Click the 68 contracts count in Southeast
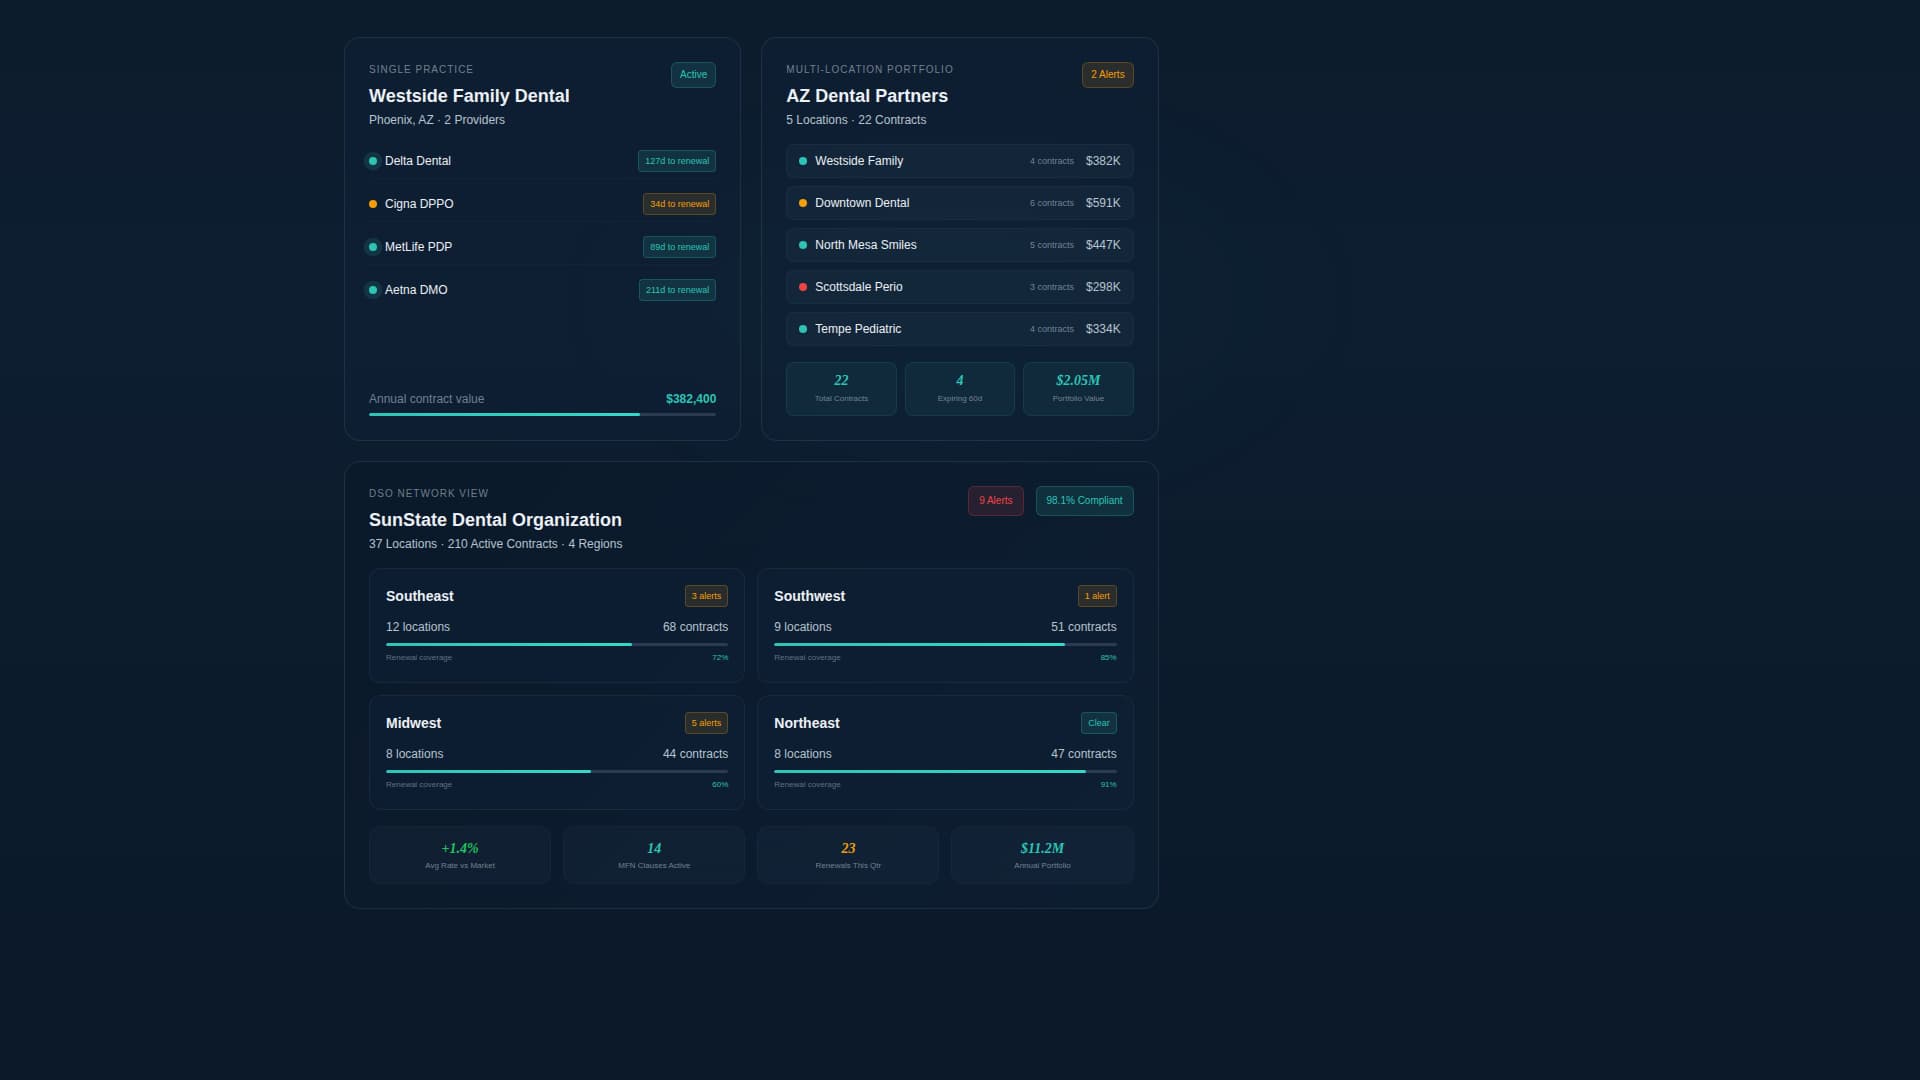Image resolution: width=1920 pixels, height=1080 pixels. tap(695, 627)
